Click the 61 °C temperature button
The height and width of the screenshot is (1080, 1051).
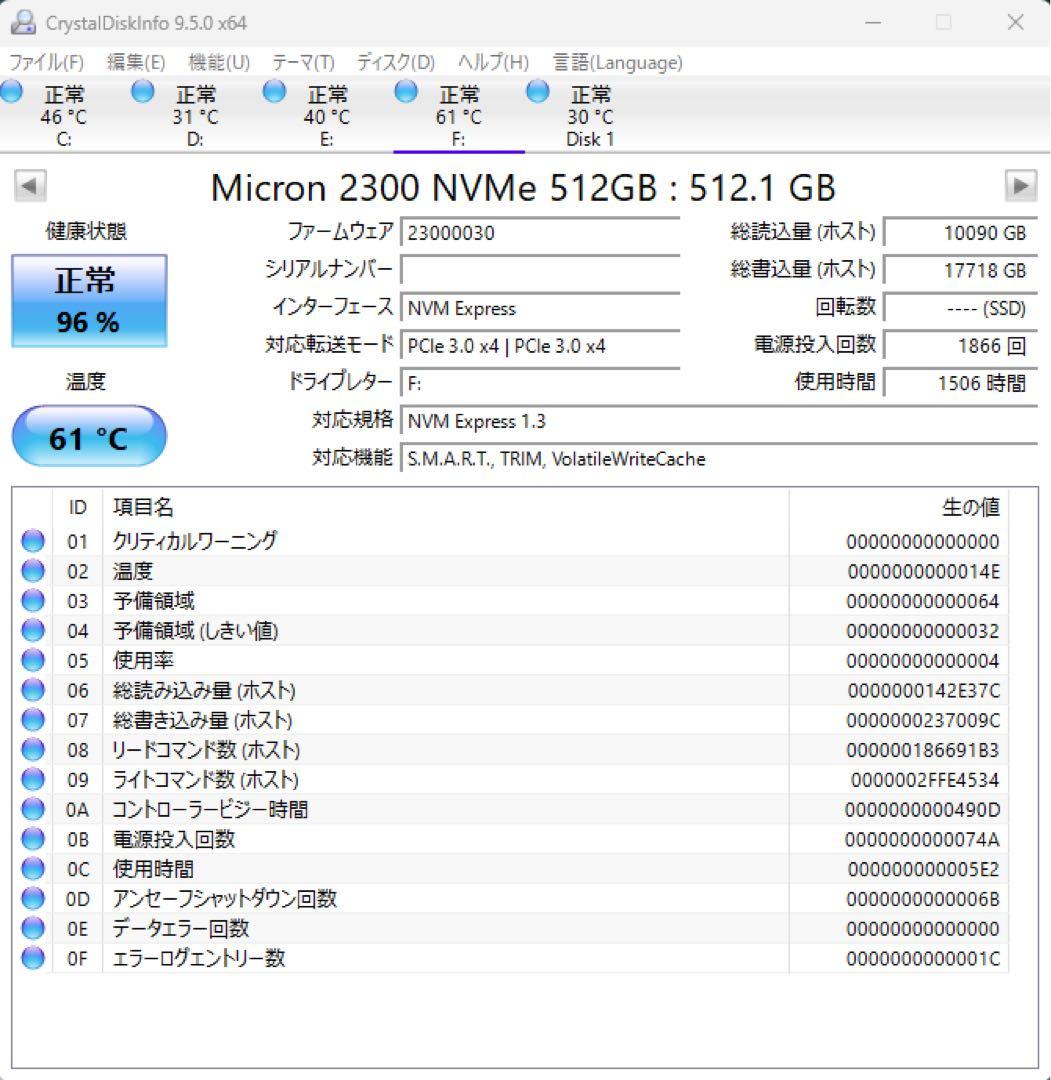(x=89, y=436)
